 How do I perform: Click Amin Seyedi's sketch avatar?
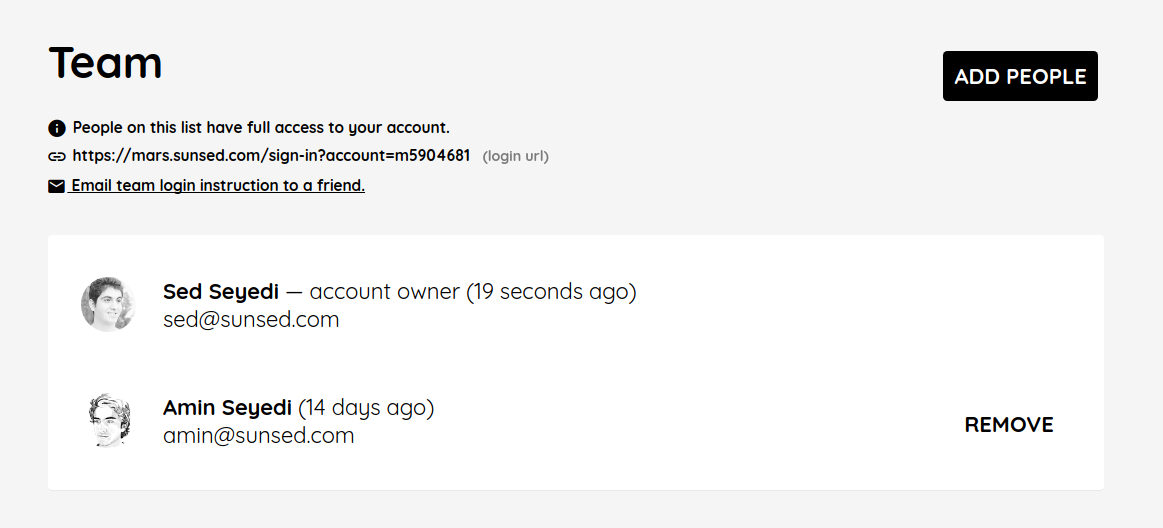(x=108, y=420)
